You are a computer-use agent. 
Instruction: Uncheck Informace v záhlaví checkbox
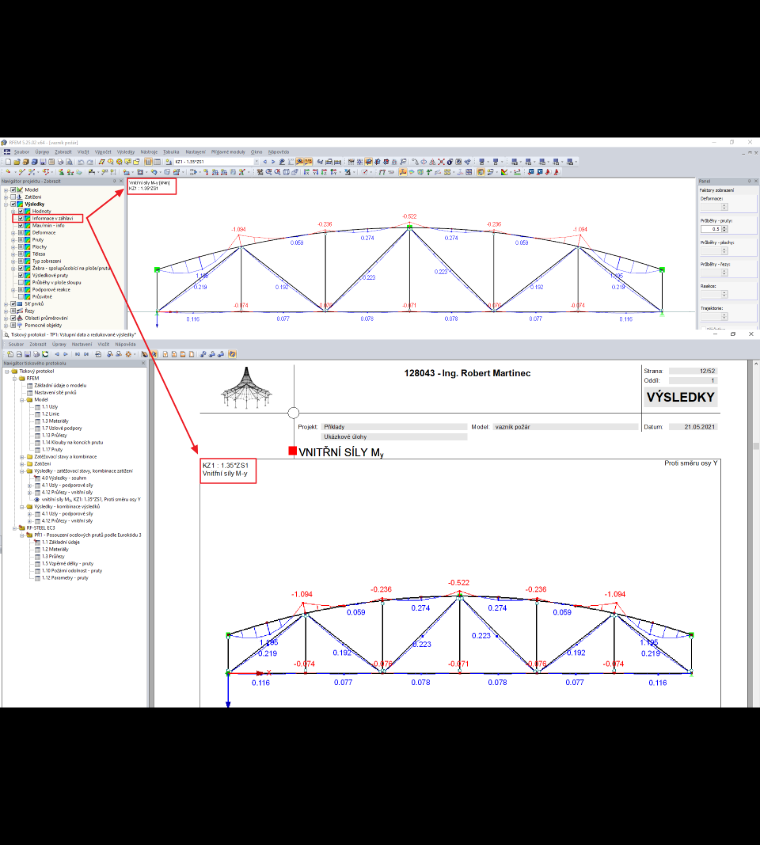tap(20, 218)
